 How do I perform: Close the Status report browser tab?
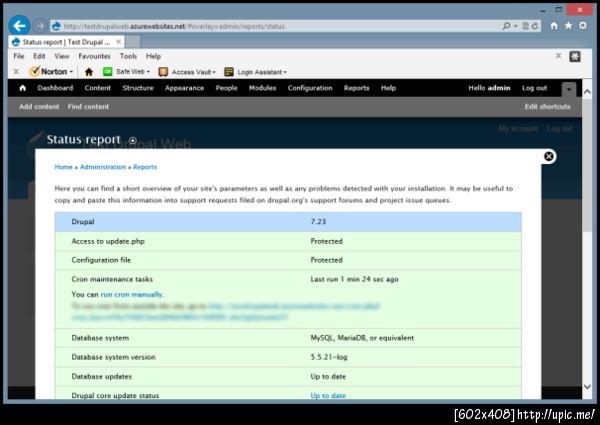click(x=119, y=42)
